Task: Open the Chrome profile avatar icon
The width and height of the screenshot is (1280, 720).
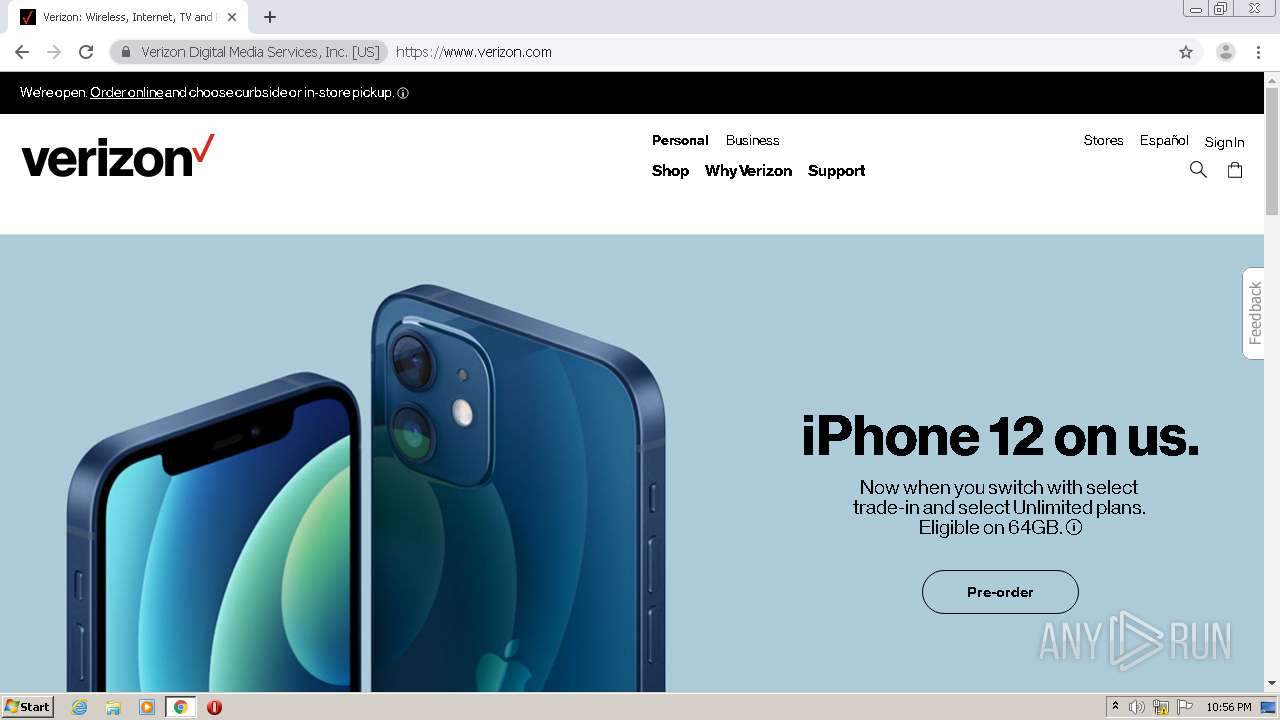Action: [1226, 52]
